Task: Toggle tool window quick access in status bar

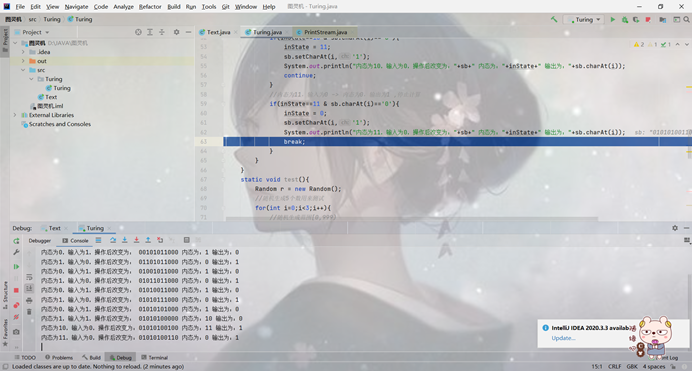Action: [x=5, y=367]
